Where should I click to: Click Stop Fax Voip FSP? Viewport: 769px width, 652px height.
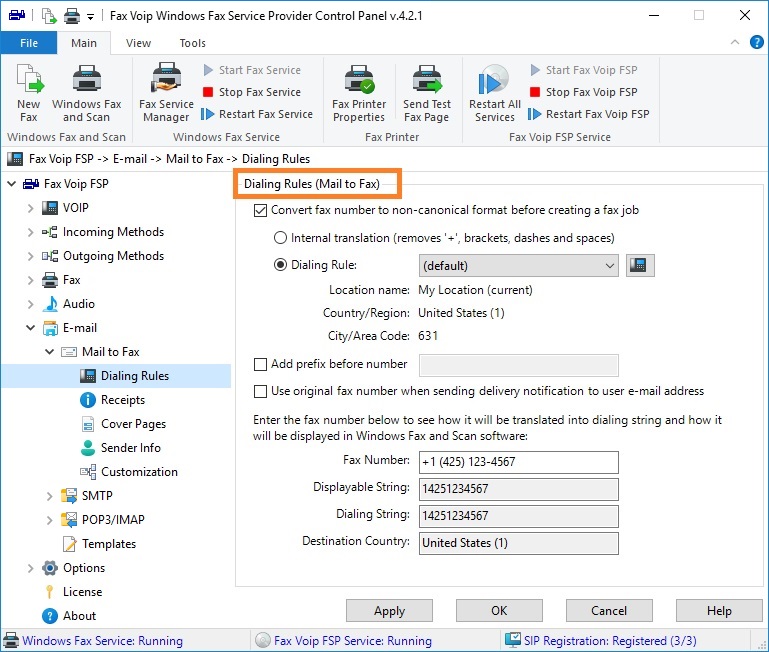584,92
